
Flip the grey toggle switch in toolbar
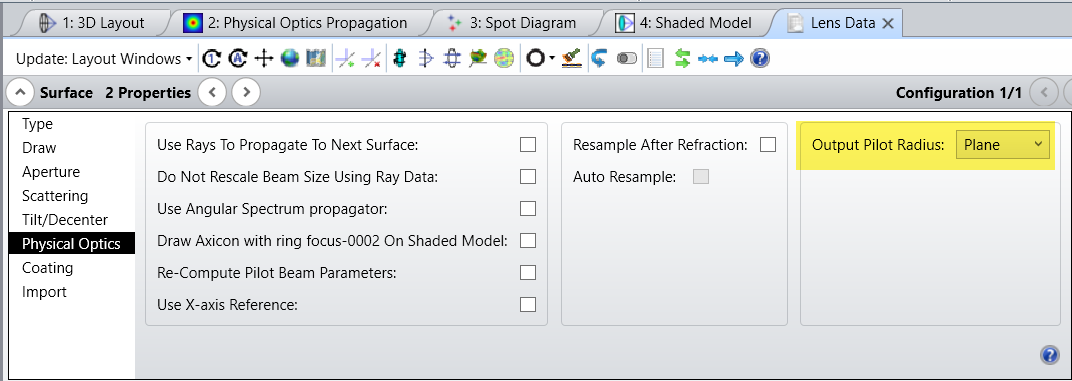627,59
